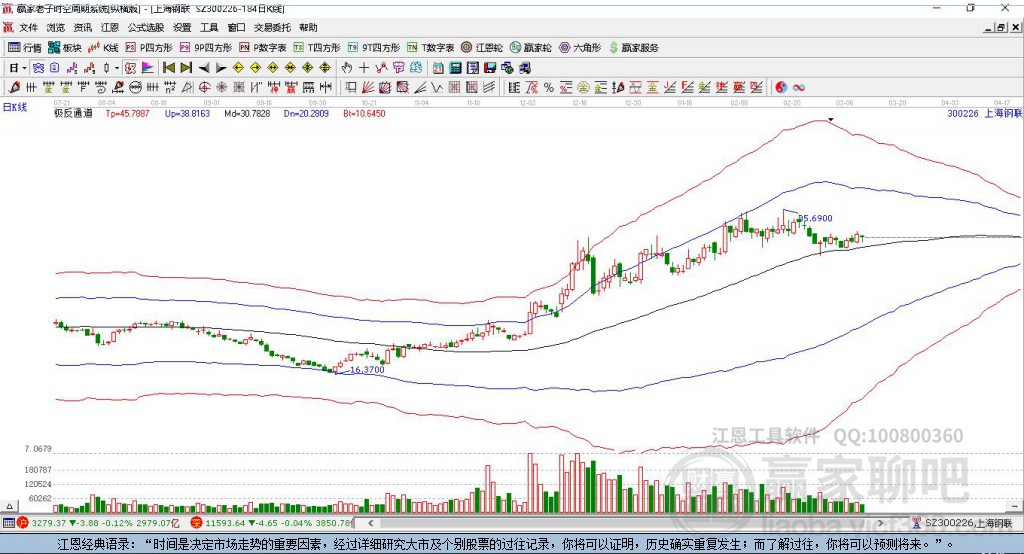This screenshot has height=554, width=1024.
Task: Click the Md=30.7828 value
Action: click(247, 113)
